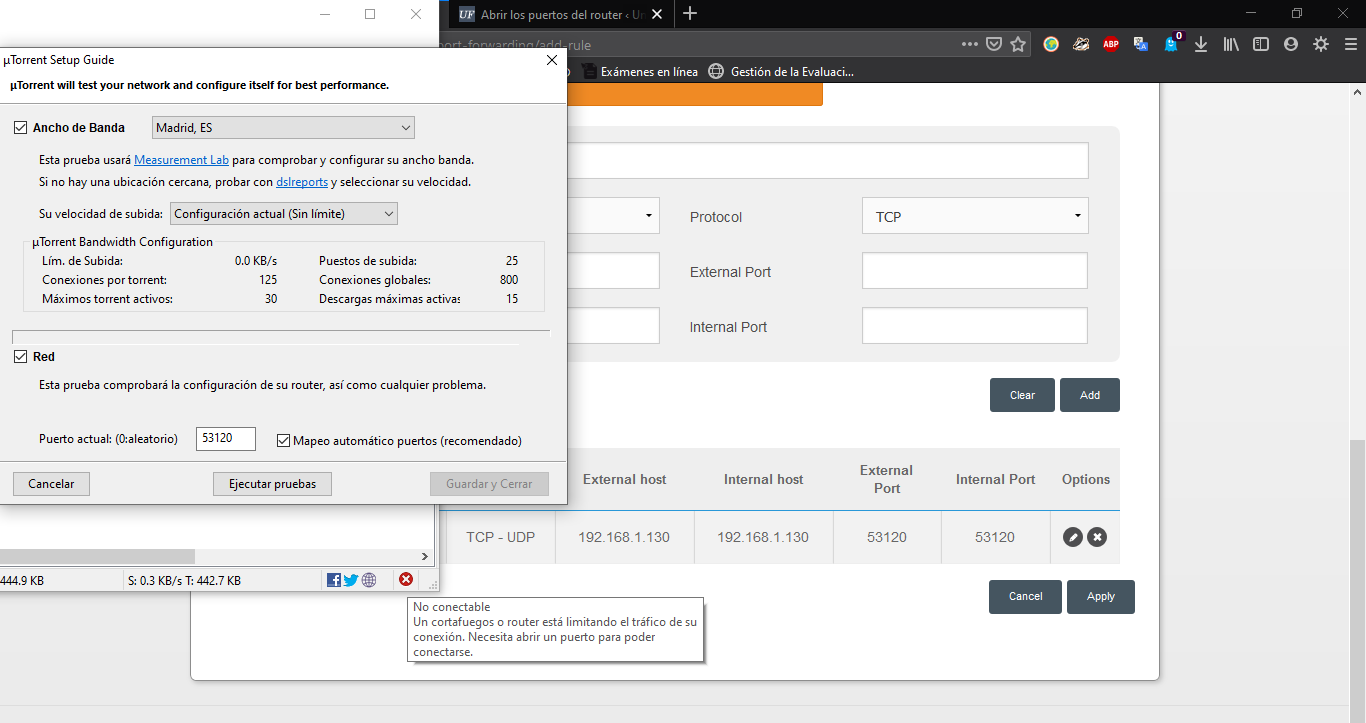Click the Conexiones globales value 800
The height and width of the screenshot is (723, 1366).
[508, 280]
